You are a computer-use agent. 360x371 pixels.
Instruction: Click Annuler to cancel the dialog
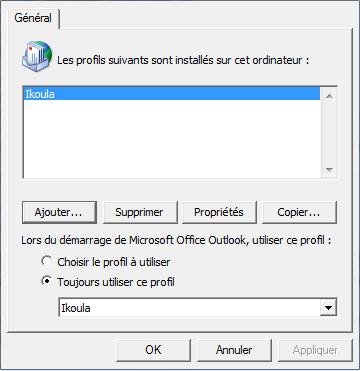pos(234,350)
